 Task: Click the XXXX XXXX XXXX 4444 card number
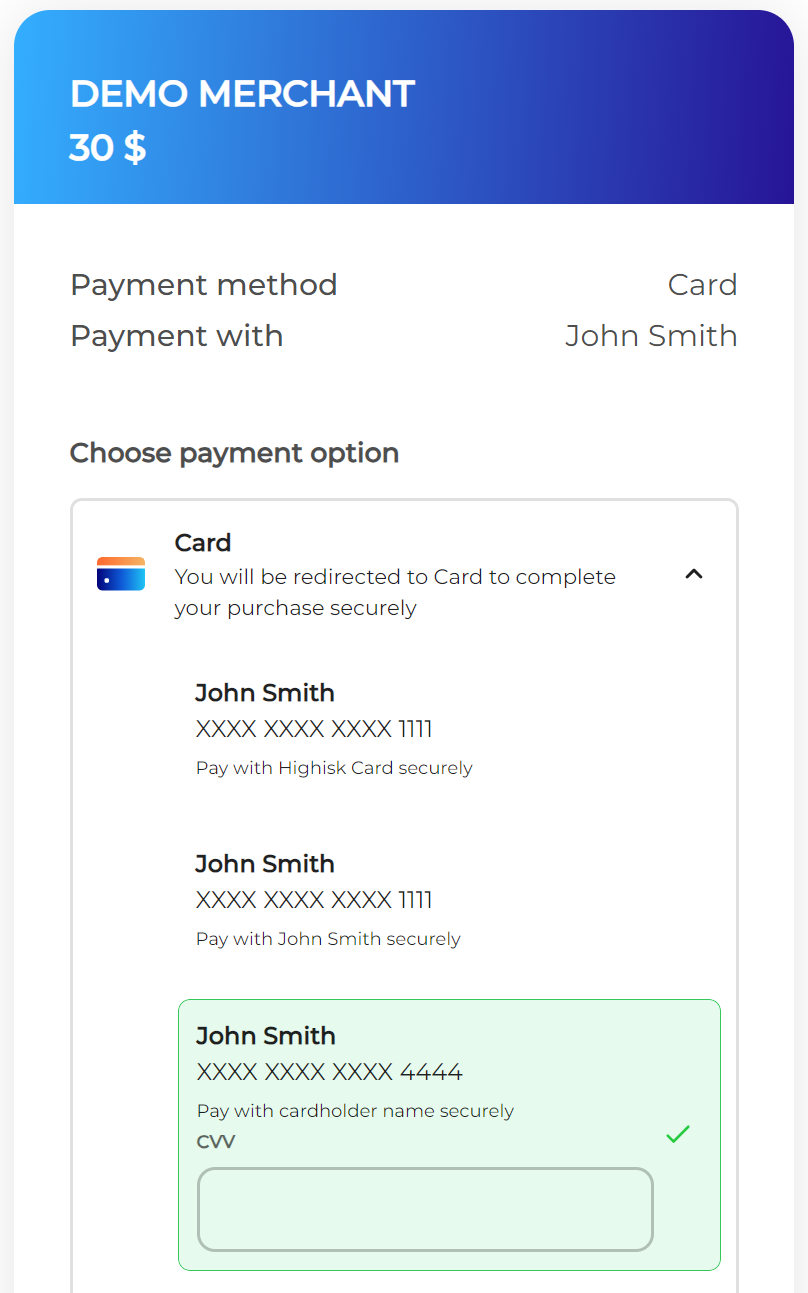[330, 1073]
